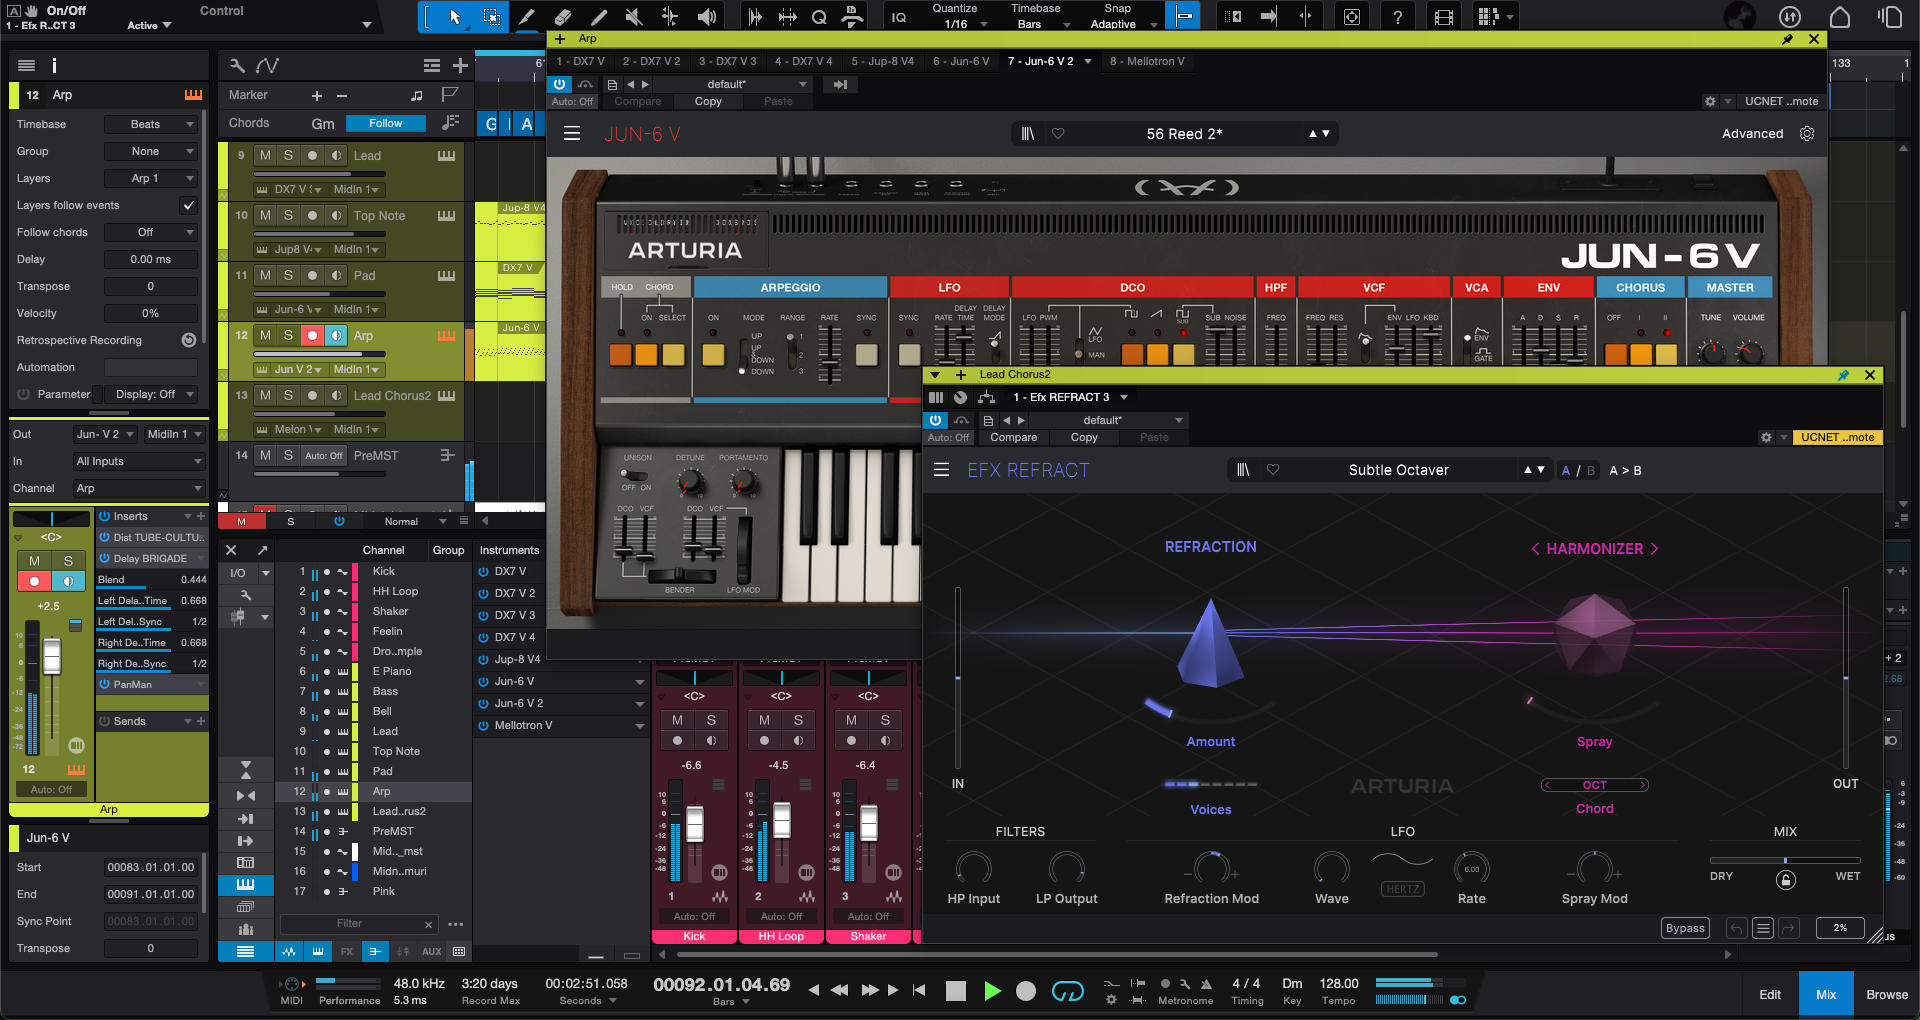Click the mix lock icon in Efx Refract
This screenshot has width=1920, height=1020.
[x=1786, y=880]
